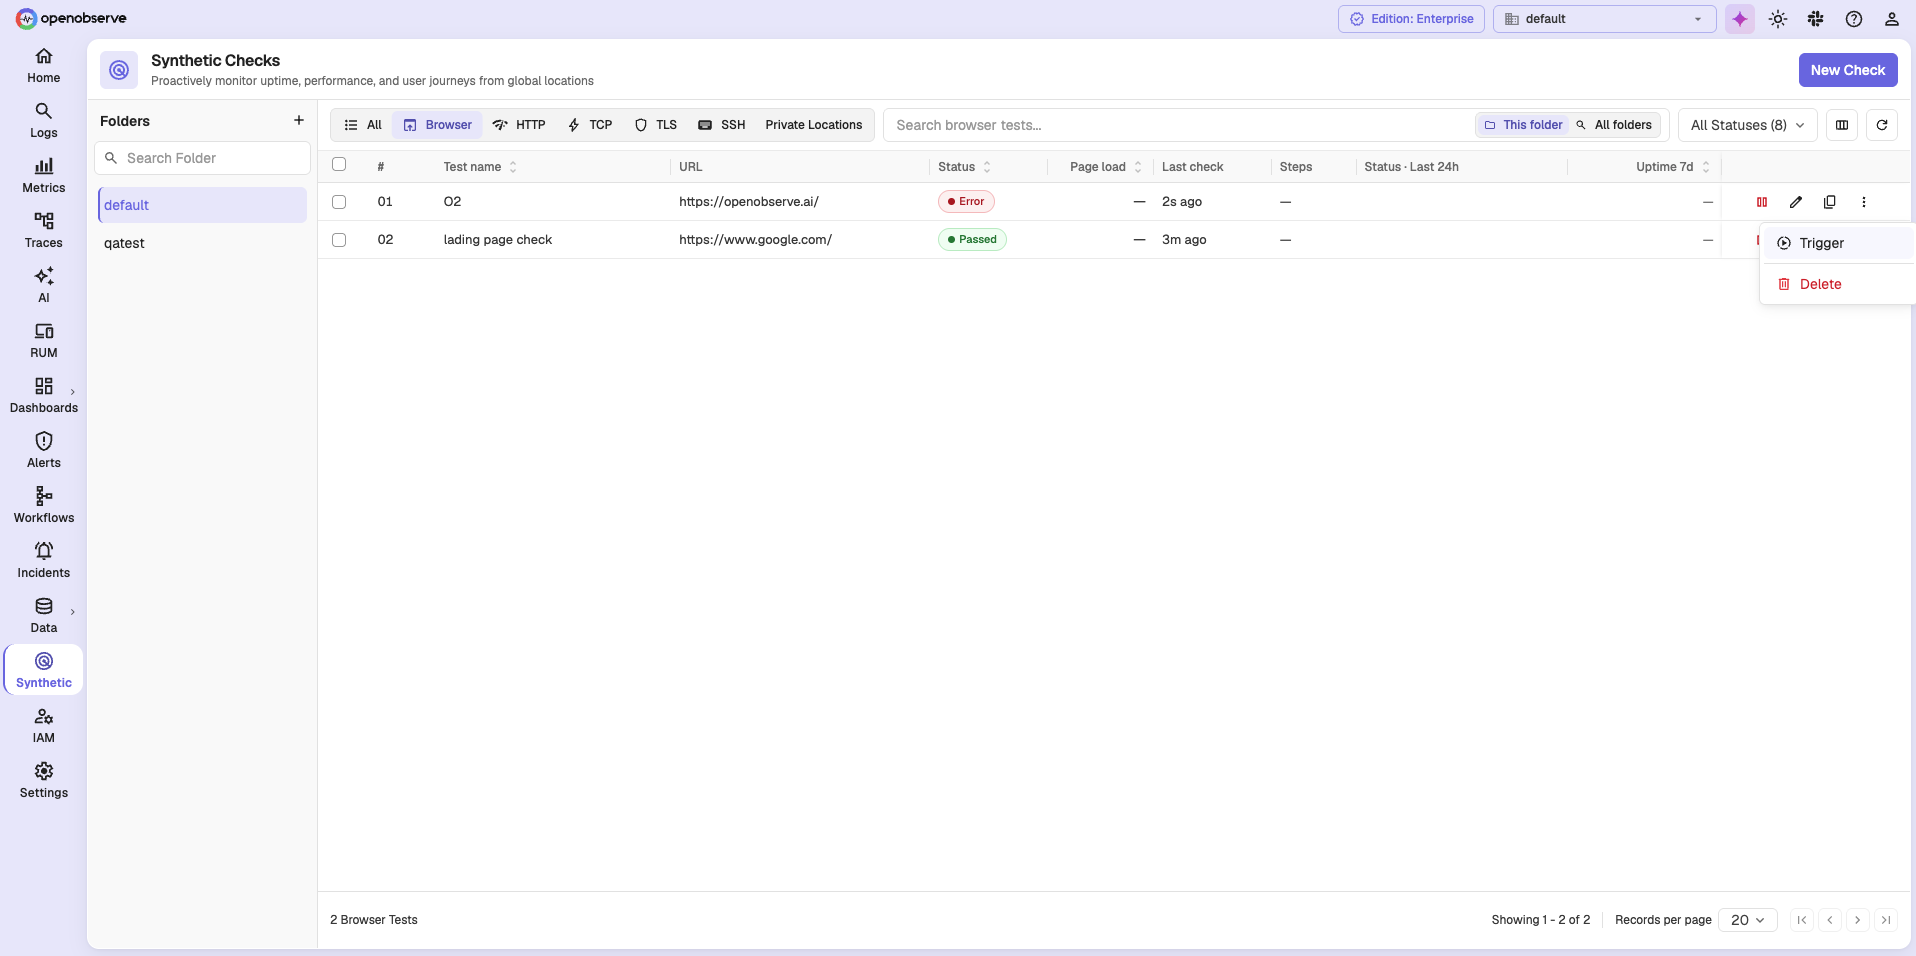Edit the O2 check with pencil icon
The width and height of the screenshot is (1916, 956).
click(x=1796, y=202)
